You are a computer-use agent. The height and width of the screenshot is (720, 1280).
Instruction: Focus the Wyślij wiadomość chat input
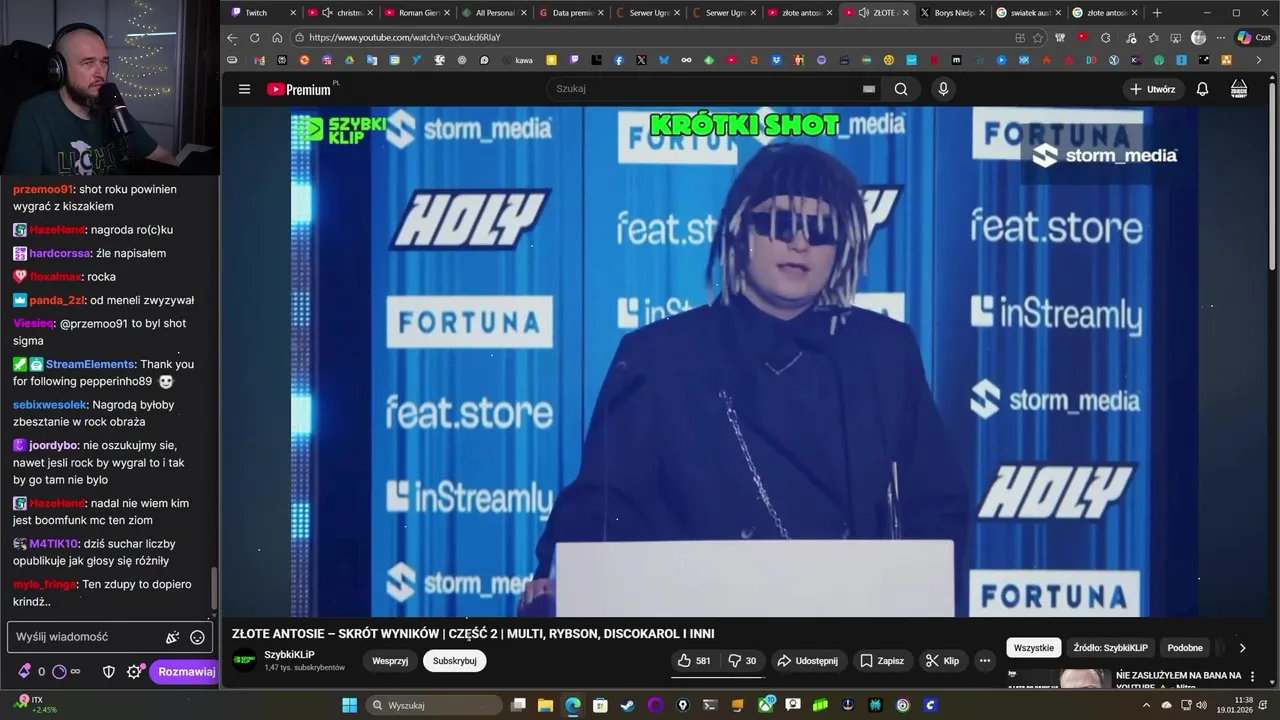pyautogui.click(x=86, y=637)
